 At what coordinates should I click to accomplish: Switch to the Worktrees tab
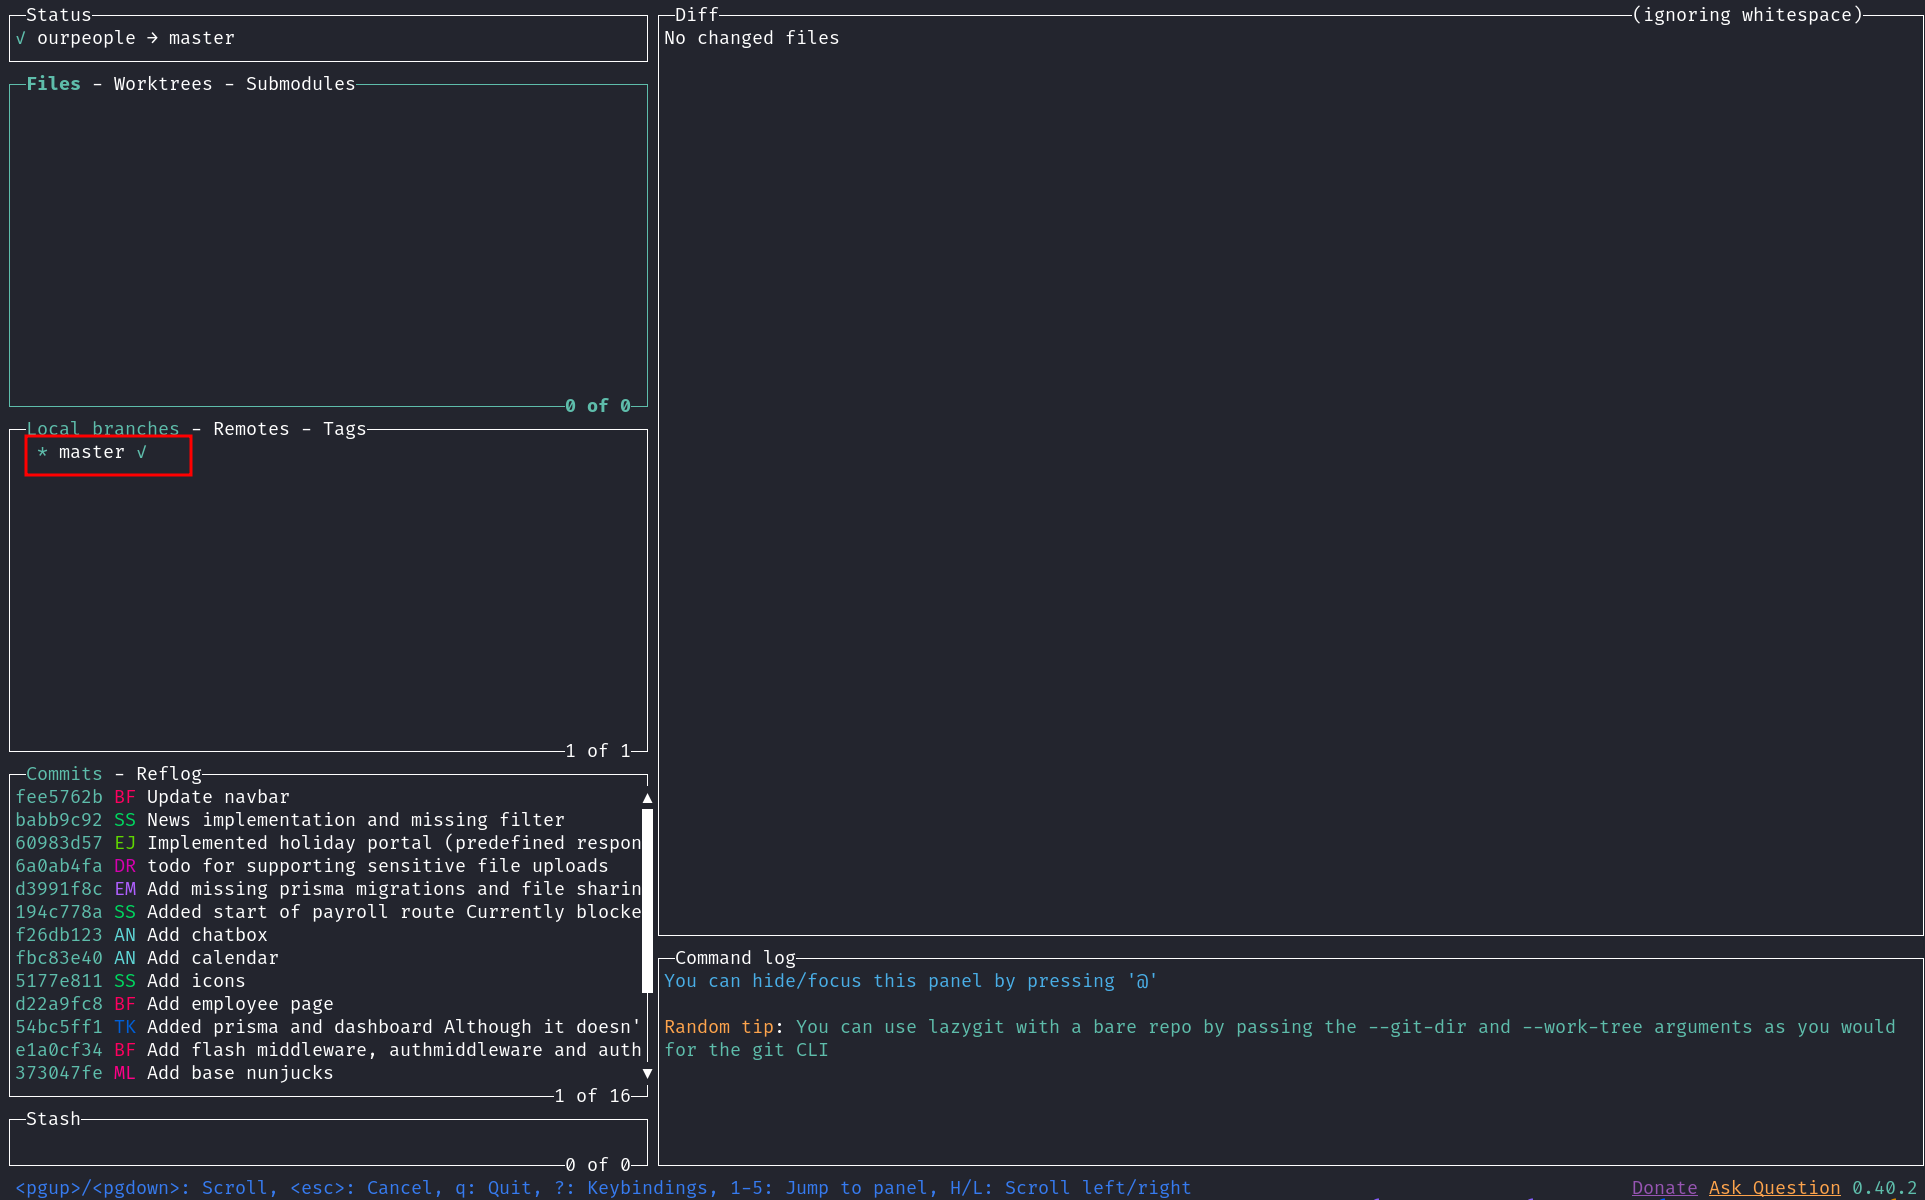click(162, 84)
